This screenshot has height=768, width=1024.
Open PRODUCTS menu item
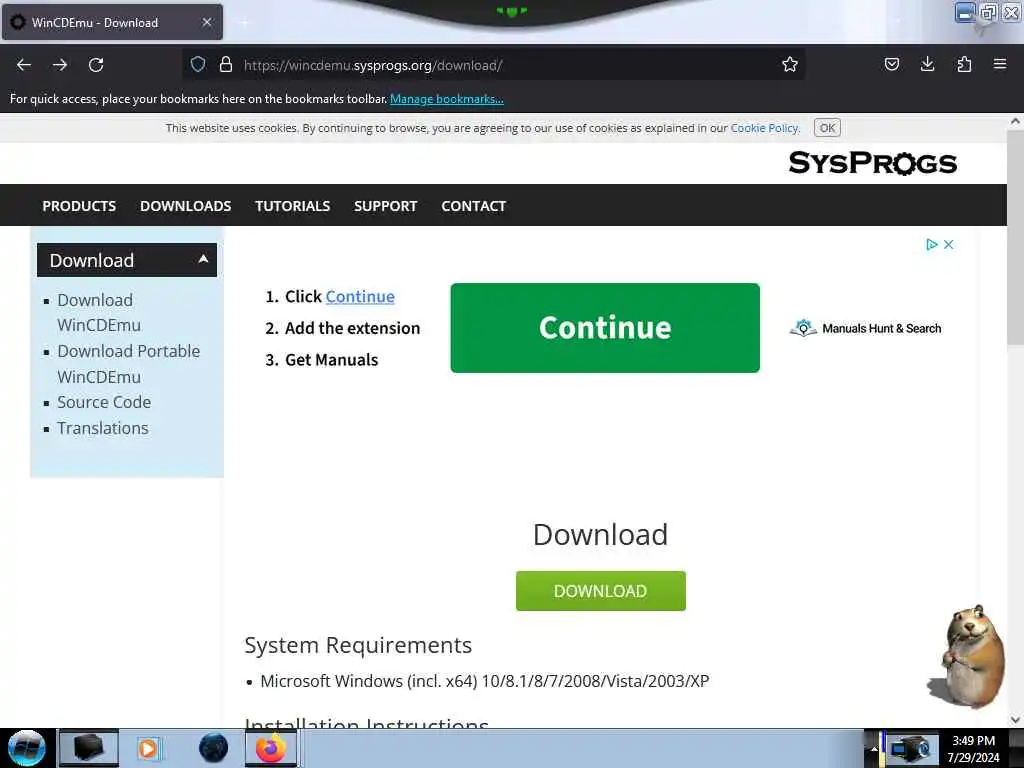click(x=79, y=206)
